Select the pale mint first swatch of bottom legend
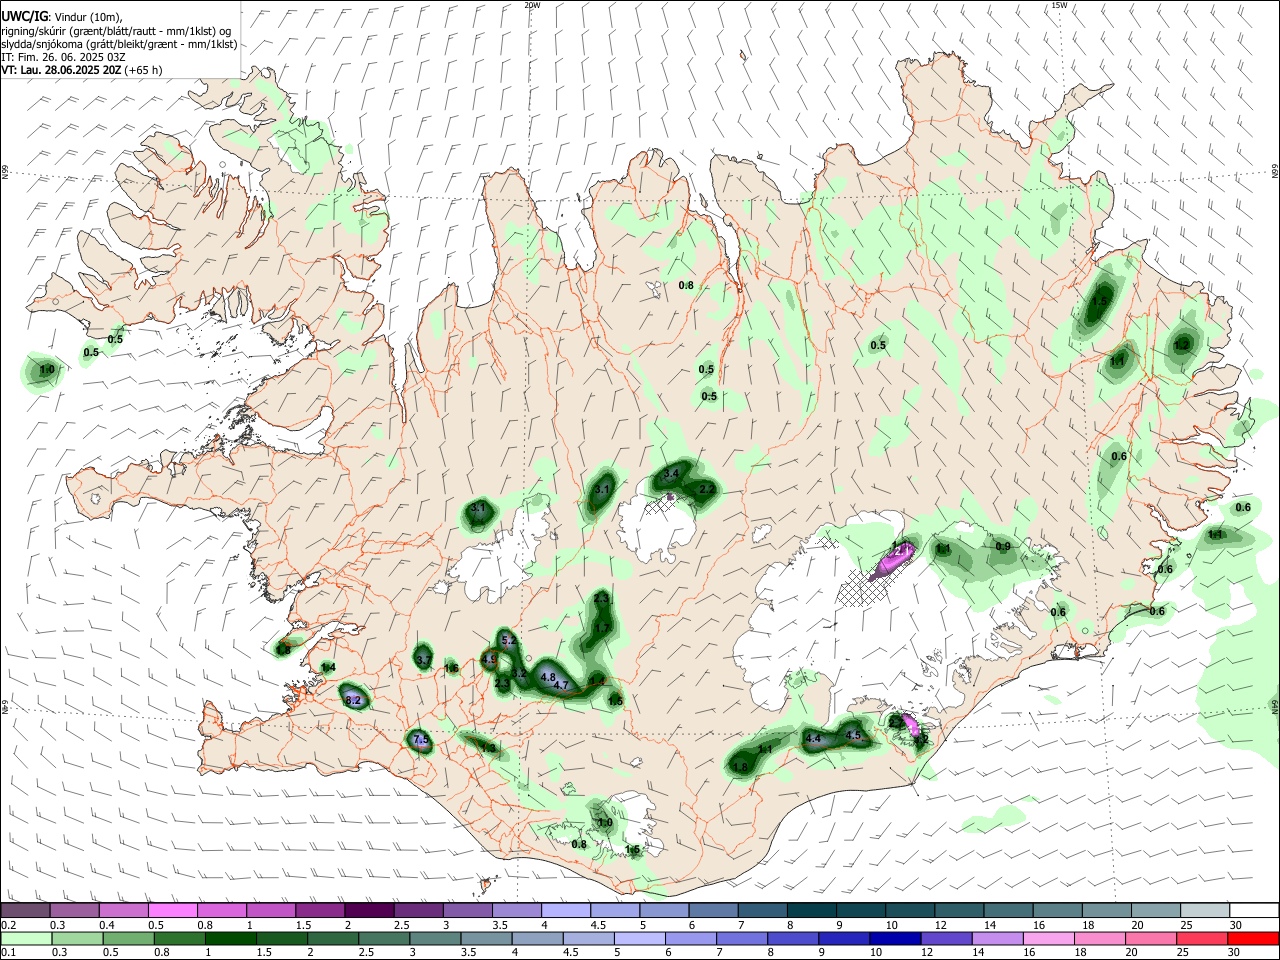 coord(25,938)
